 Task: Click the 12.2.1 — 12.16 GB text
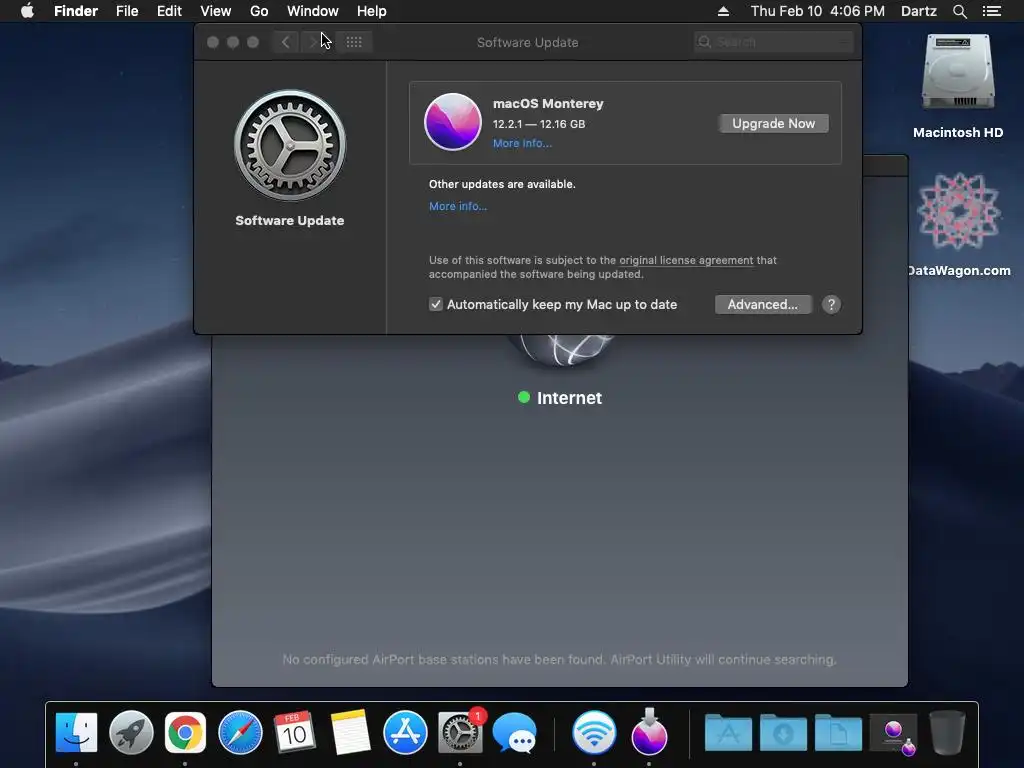click(x=539, y=124)
